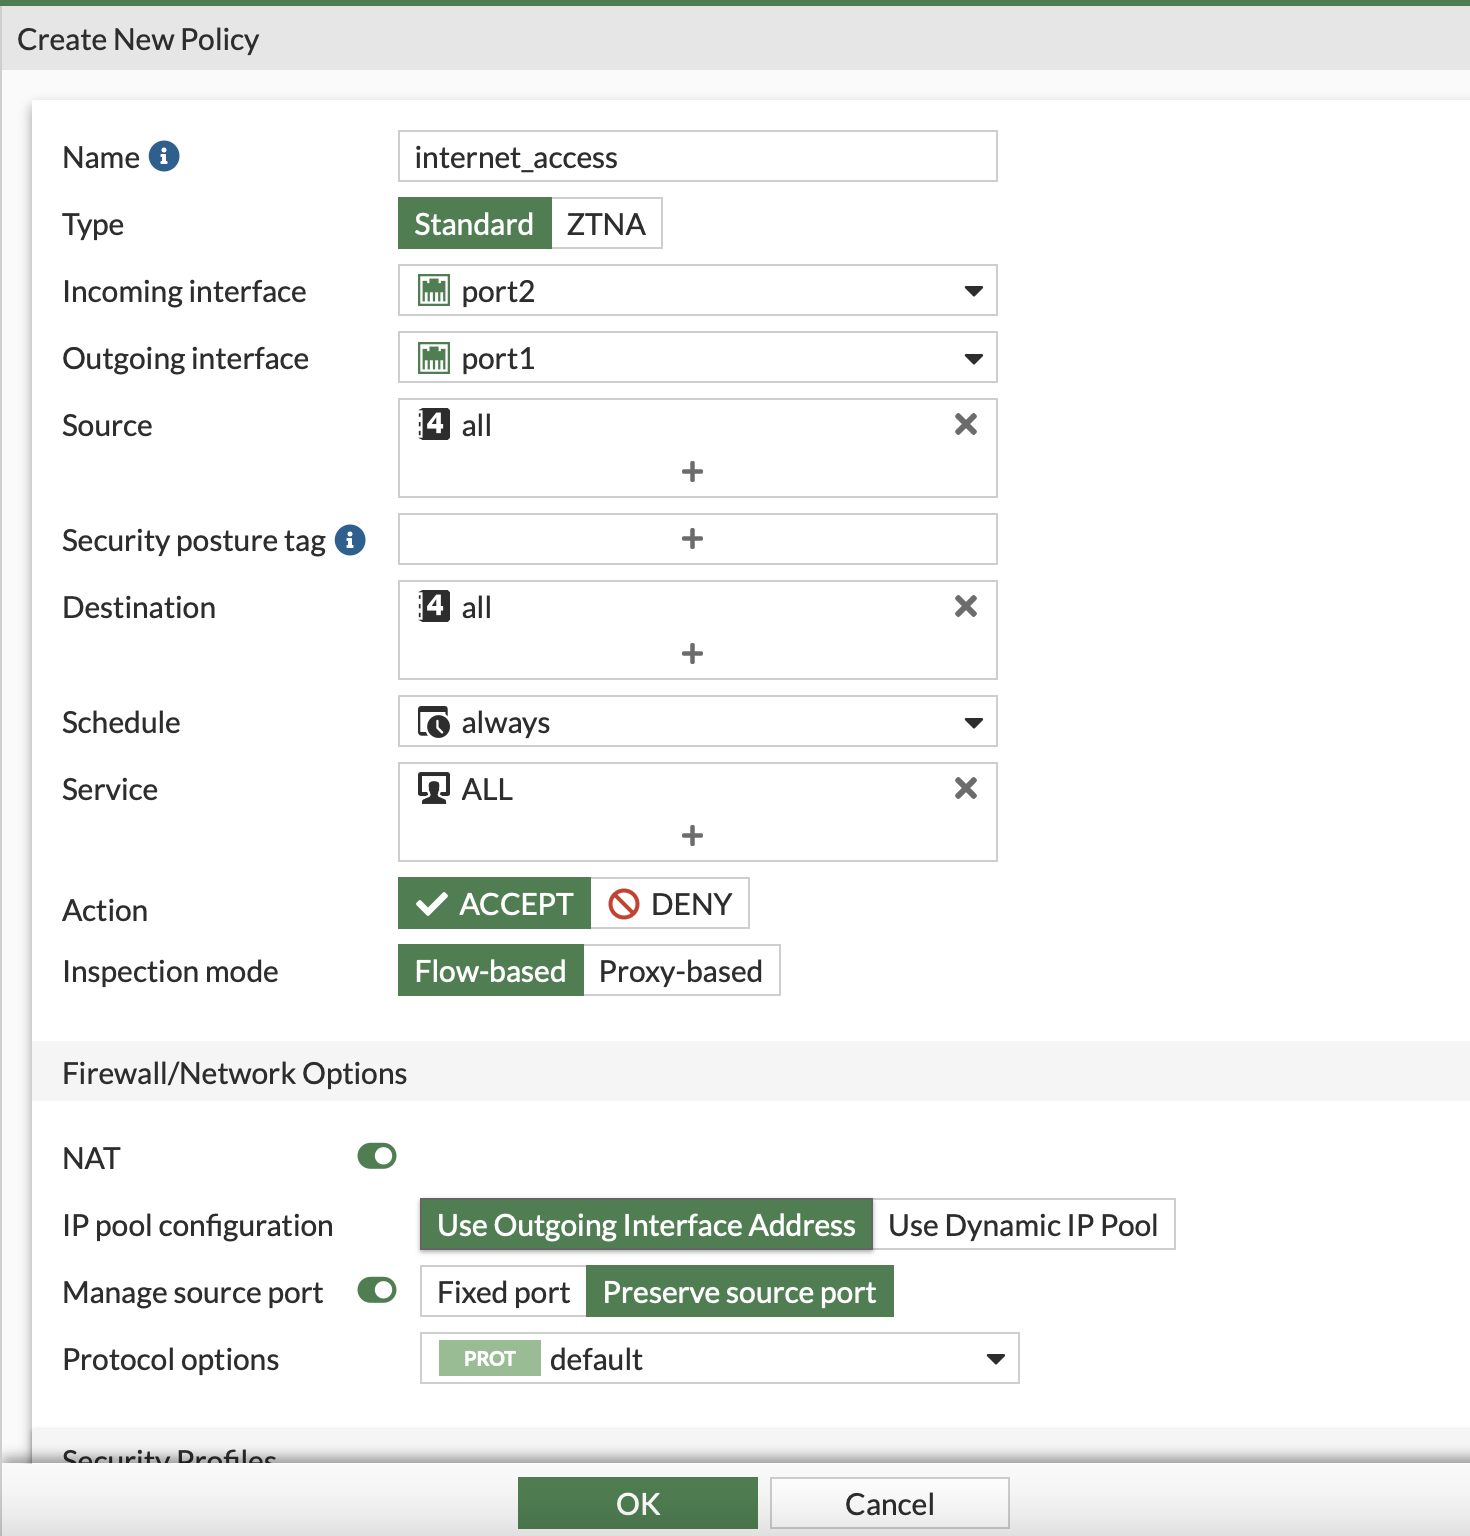This screenshot has height=1536, width=1470.
Task: Add a Service entry with plus icon
Action: click(692, 835)
